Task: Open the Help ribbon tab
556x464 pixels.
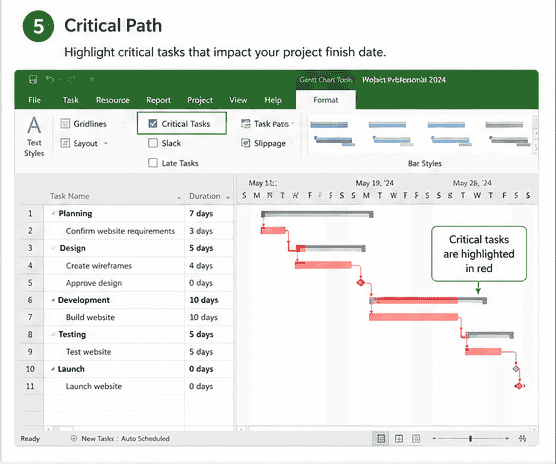Action: [x=273, y=100]
